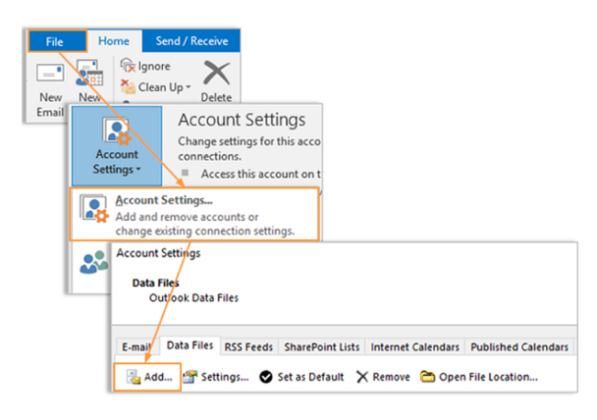Click the people group icon below the menu
This screenshot has width=597, height=420.
tap(94, 262)
